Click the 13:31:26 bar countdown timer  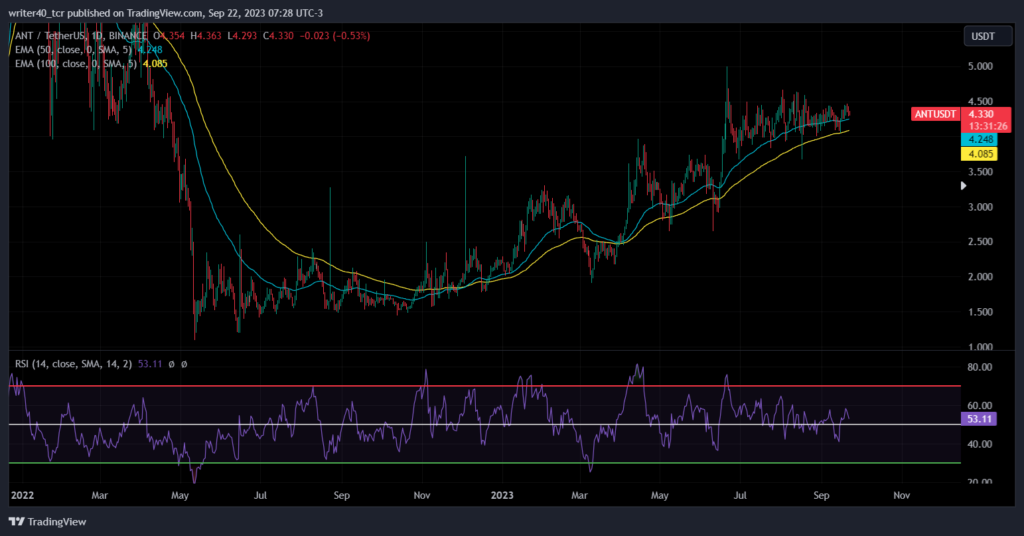(987, 126)
